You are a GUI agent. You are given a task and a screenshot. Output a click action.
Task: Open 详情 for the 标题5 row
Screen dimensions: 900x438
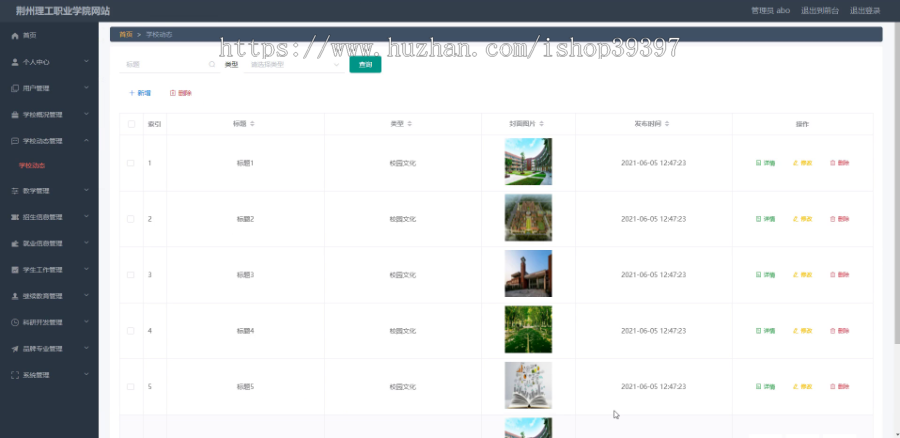(x=765, y=386)
